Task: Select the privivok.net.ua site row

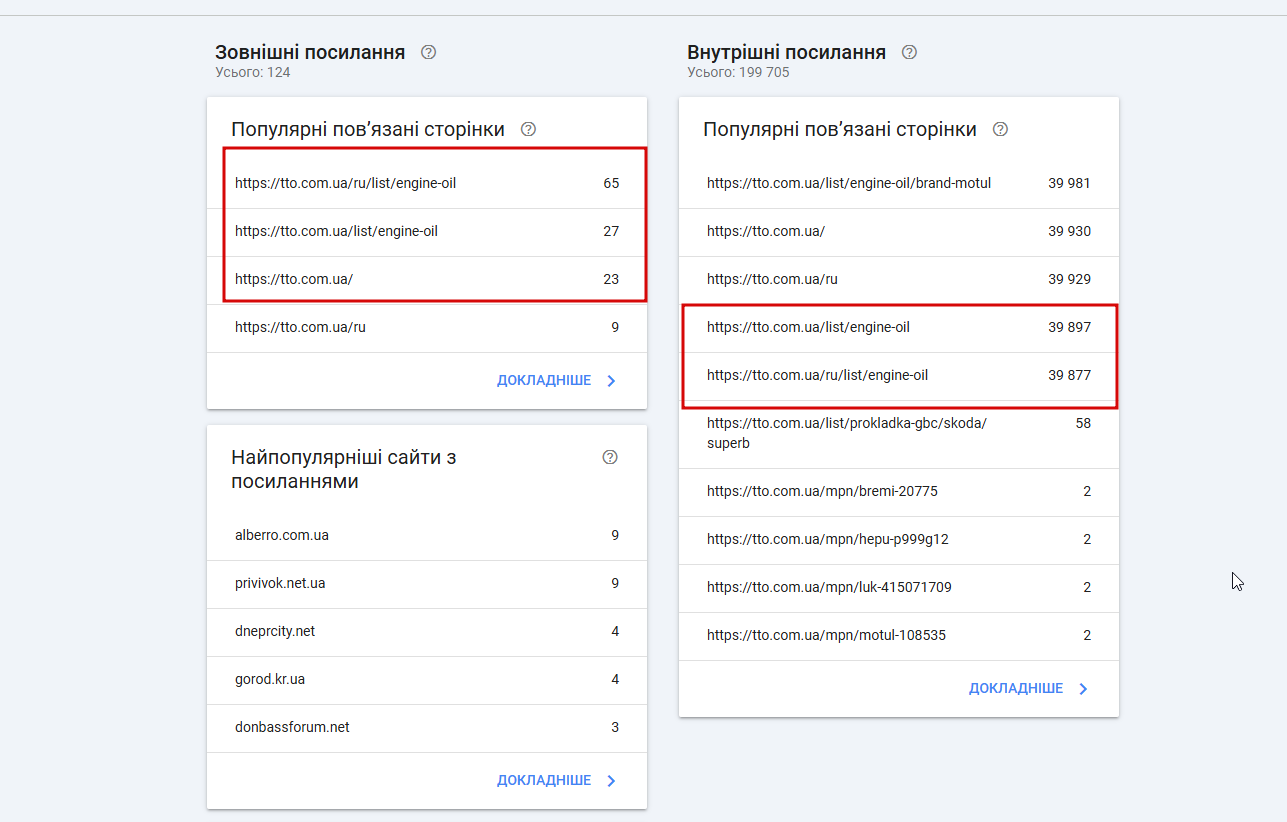Action: [x=427, y=583]
